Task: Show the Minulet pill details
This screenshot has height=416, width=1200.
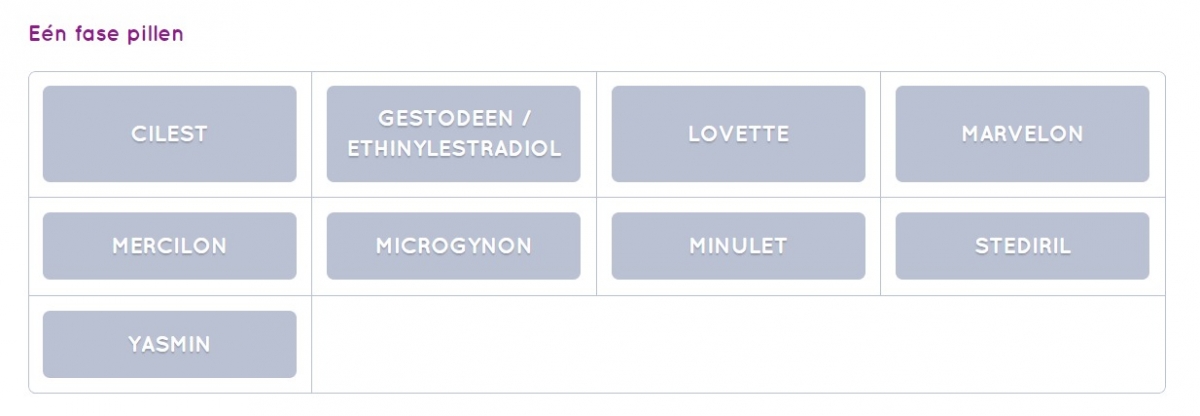Action: (x=738, y=246)
